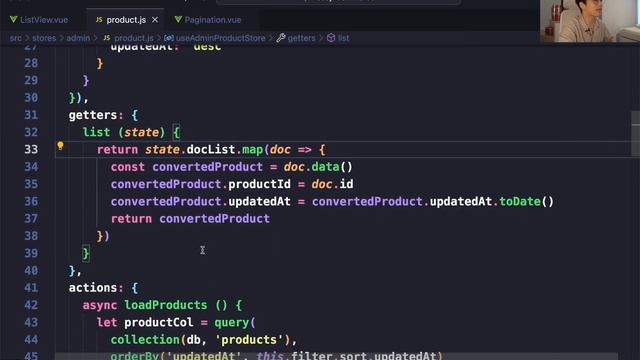Click the symbol icon before useAdminProductStore breadcrumb
Image resolution: width=640 pixels, height=360 pixels.
tap(169, 38)
